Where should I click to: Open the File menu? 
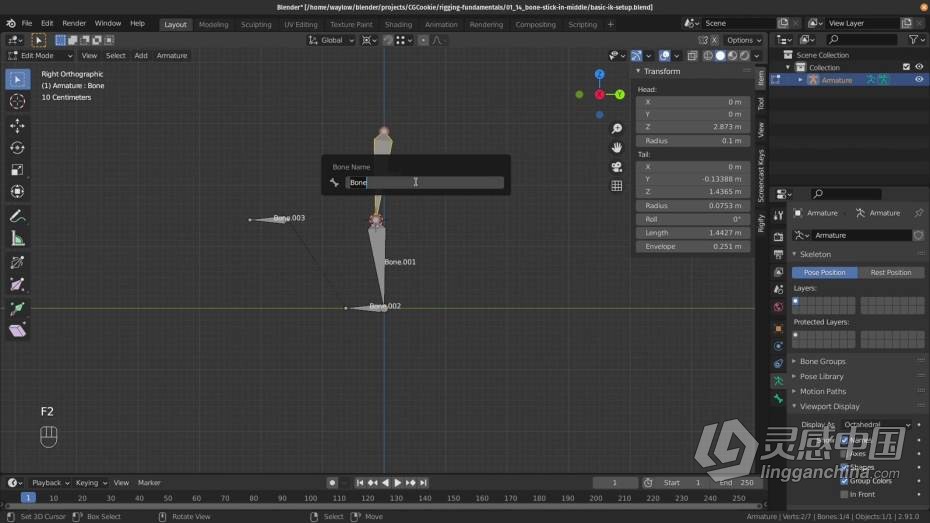click(27, 23)
